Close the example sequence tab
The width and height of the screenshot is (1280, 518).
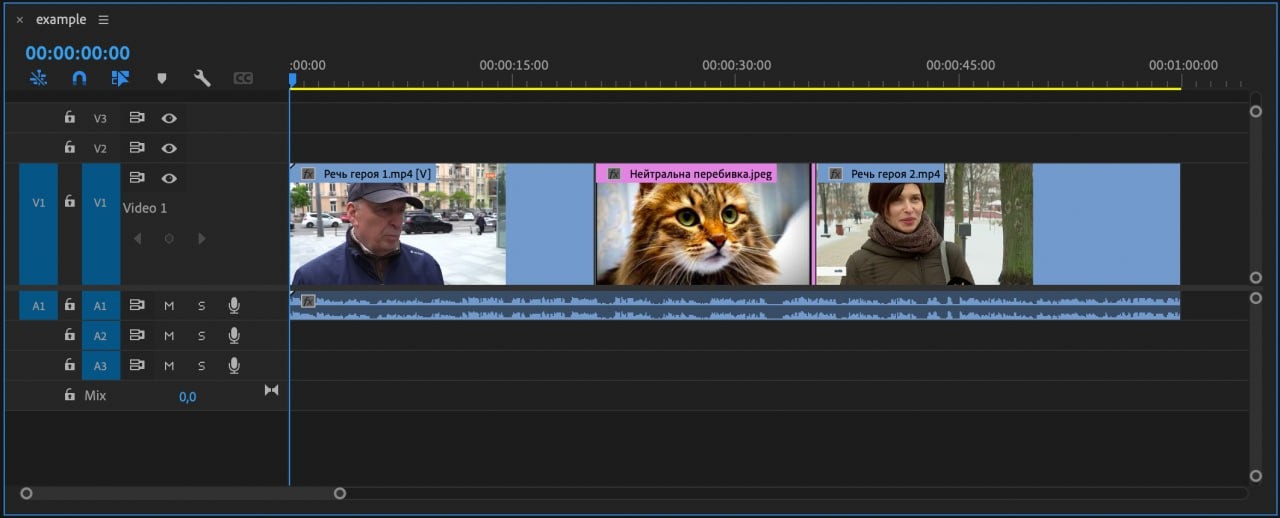[x=19, y=20]
